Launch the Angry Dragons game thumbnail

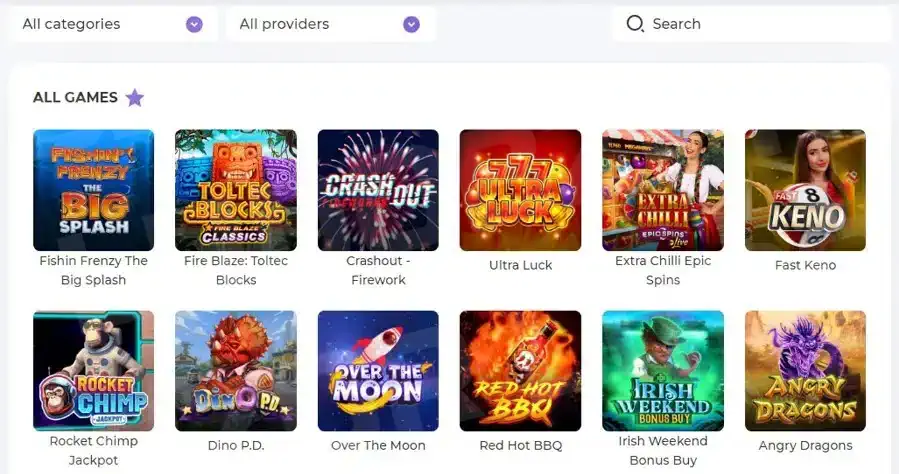[806, 371]
